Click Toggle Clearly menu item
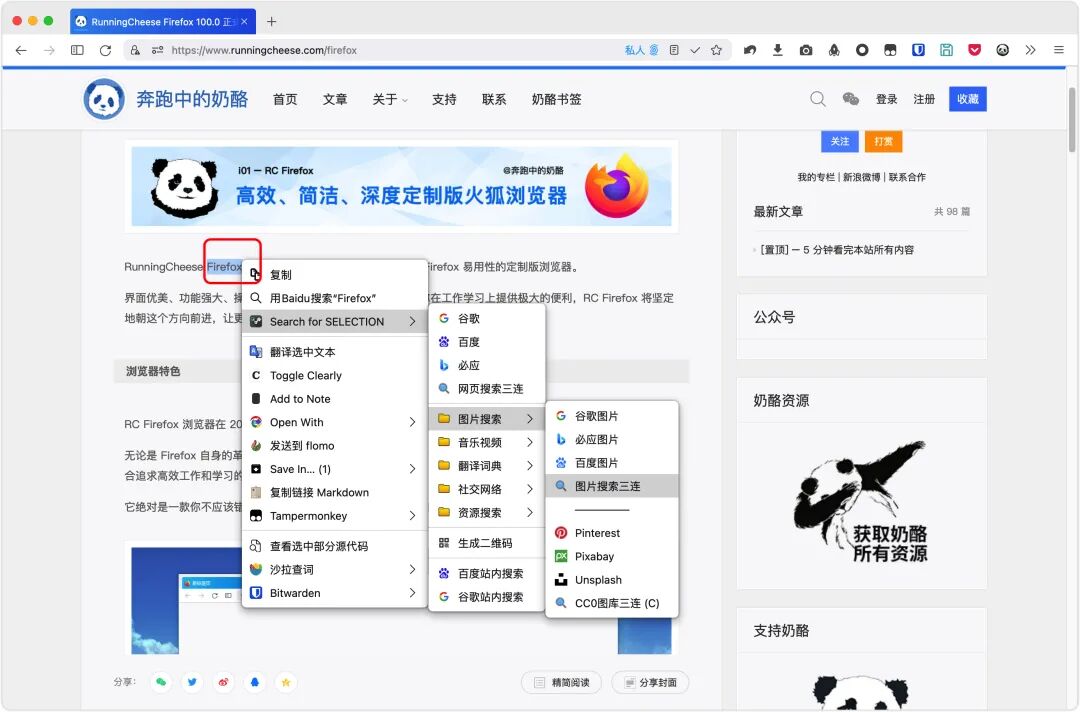 click(335, 375)
